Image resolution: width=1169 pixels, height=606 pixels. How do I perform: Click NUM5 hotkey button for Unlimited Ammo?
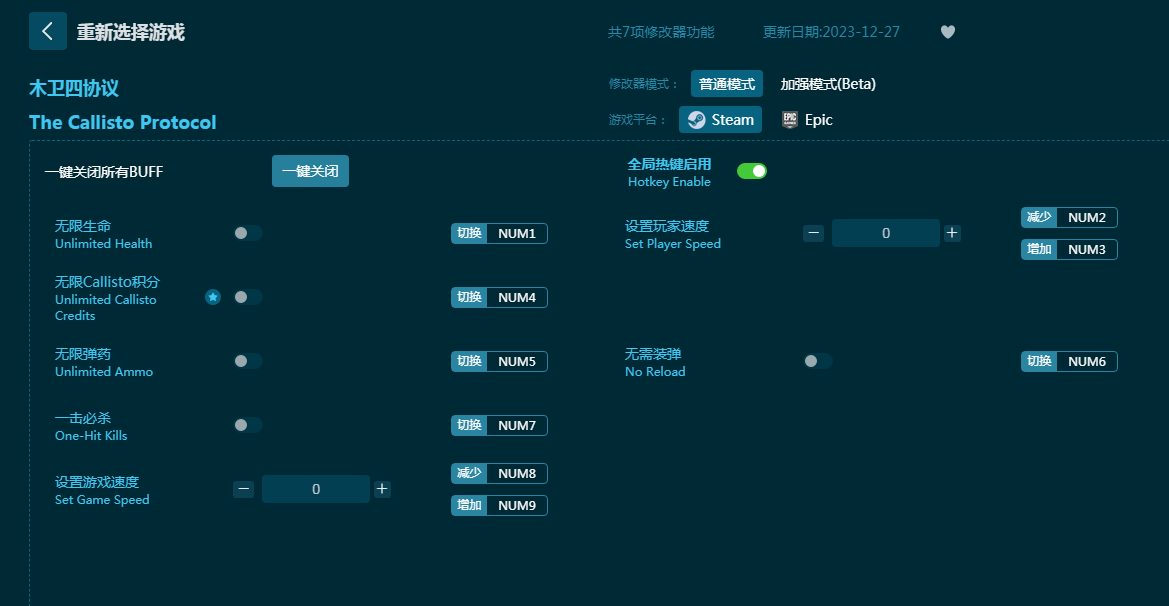click(500, 362)
